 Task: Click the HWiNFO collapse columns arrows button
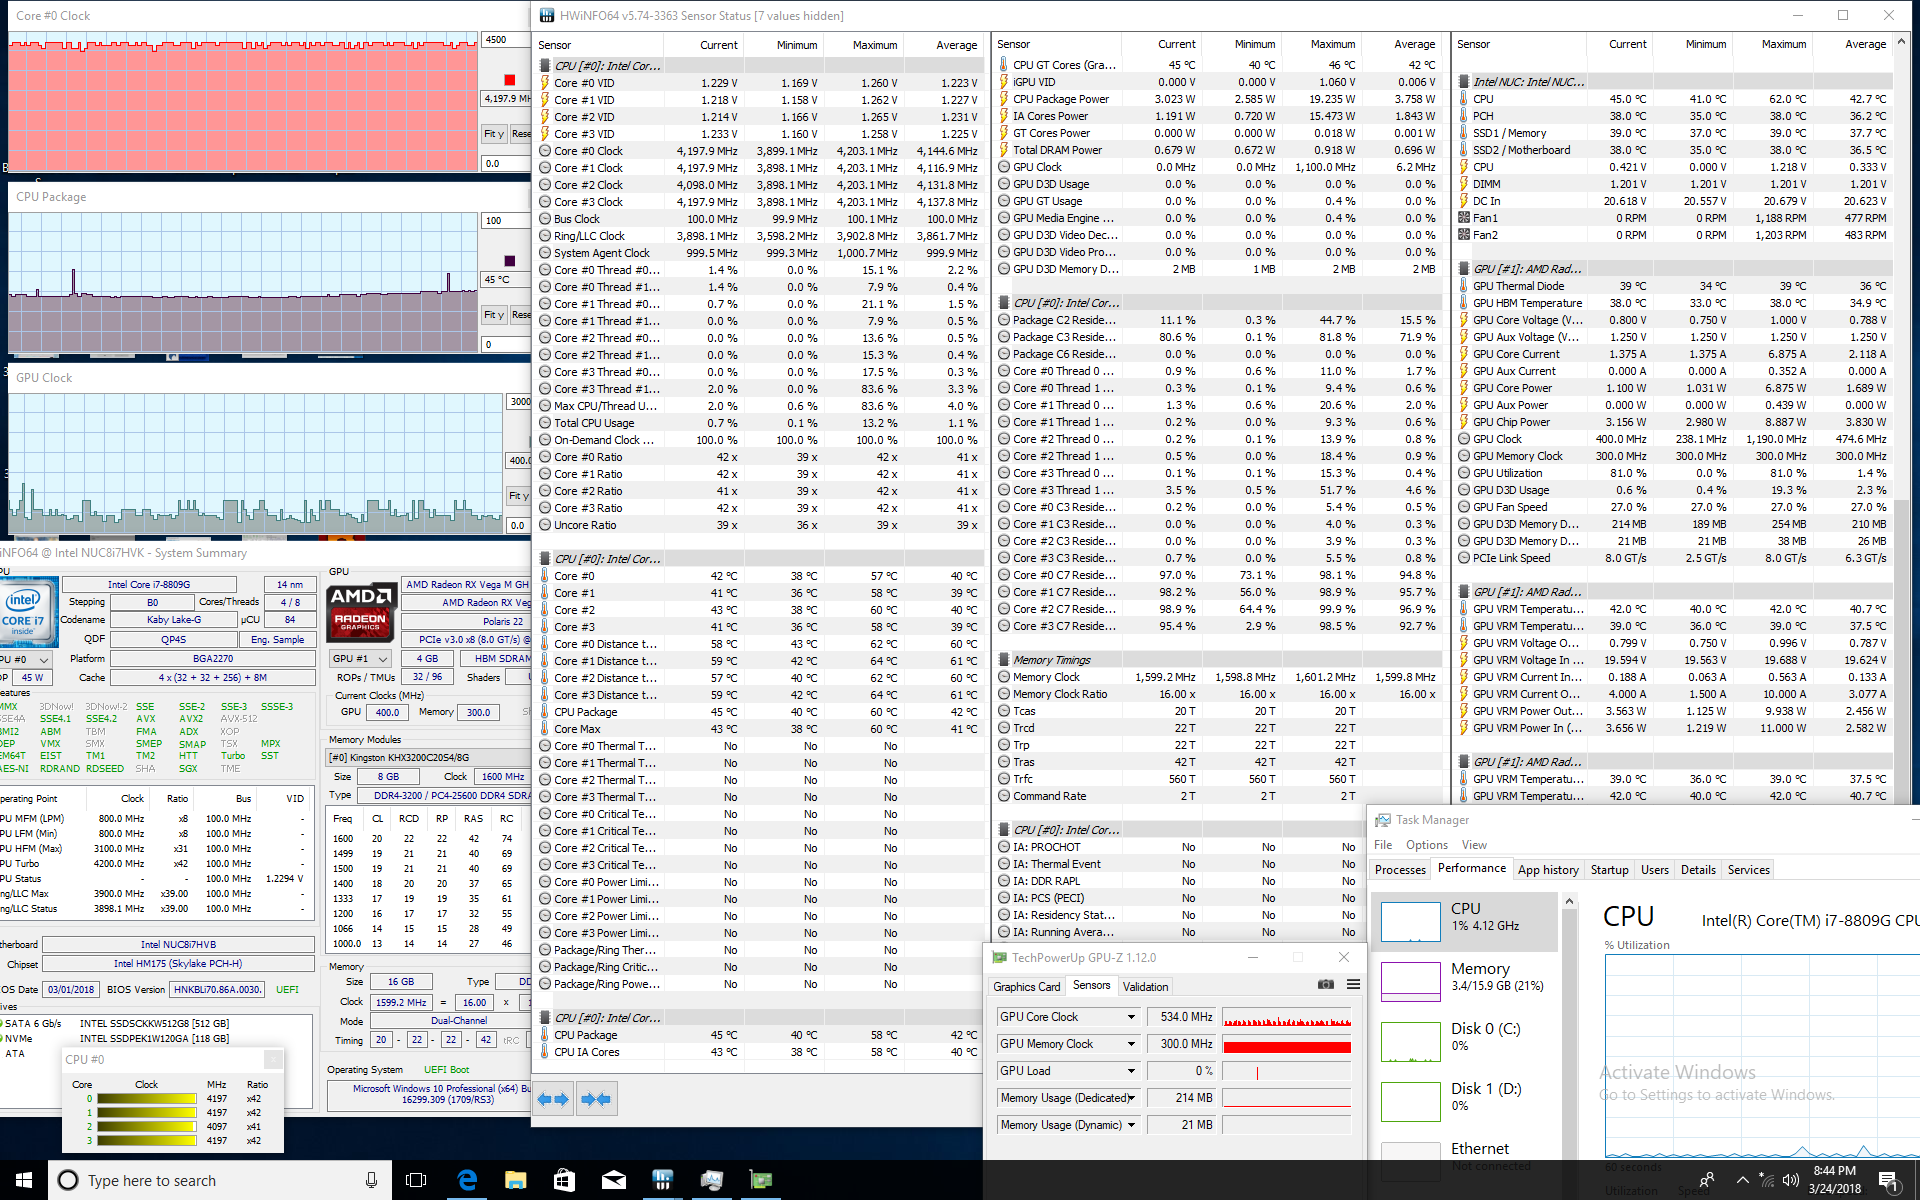click(596, 1099)
